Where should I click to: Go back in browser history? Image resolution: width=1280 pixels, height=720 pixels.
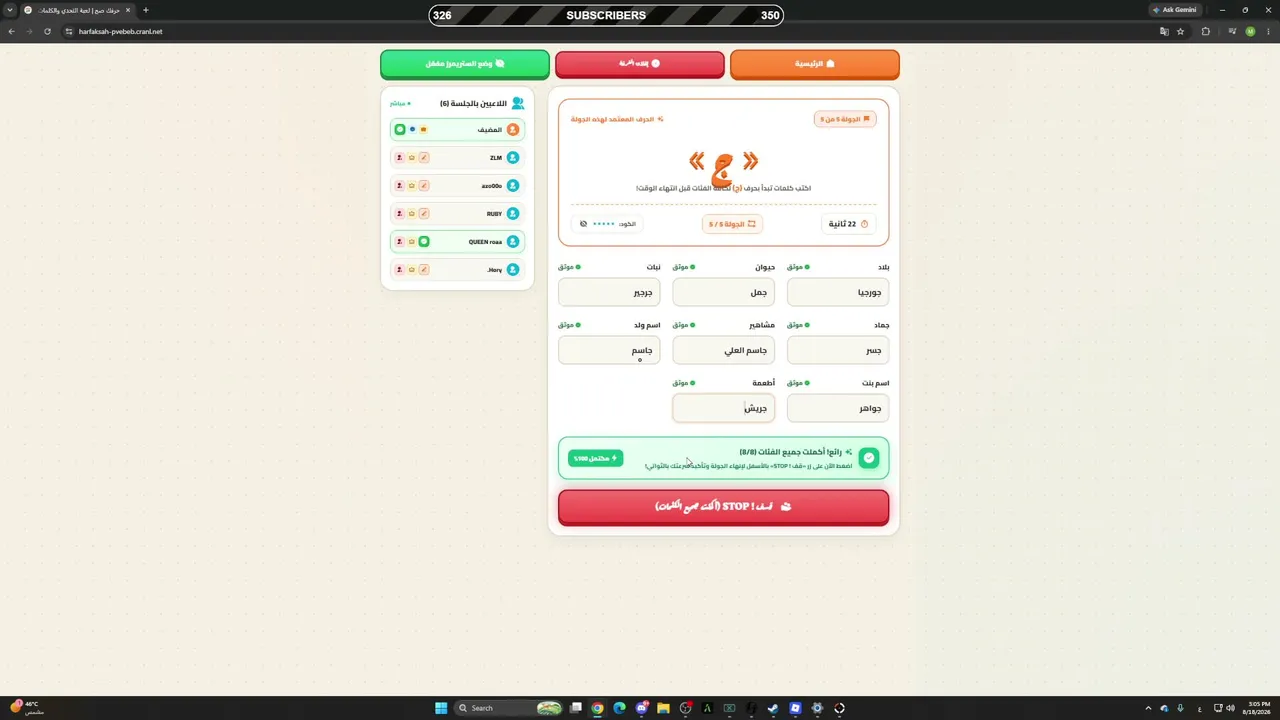click(11, 31)
